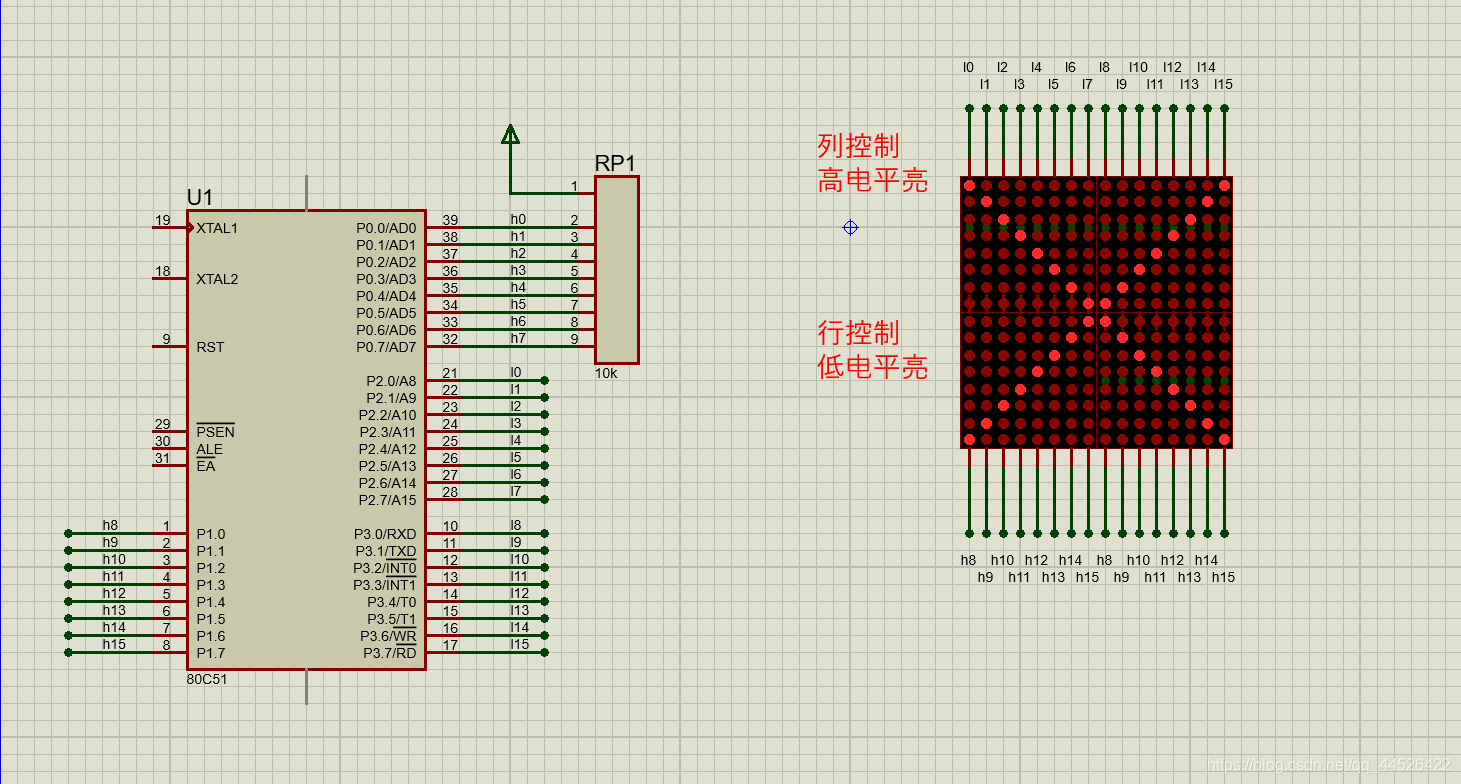Click the RP1 component reference label
Screen dimensions: 1461x784
(x=615, y=163)
